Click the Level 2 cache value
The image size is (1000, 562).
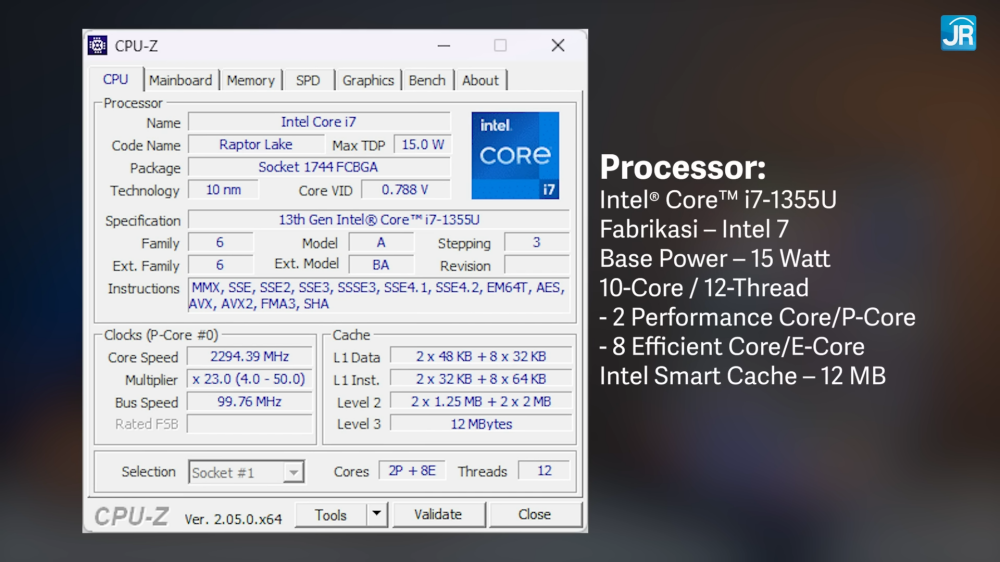(x=481, y=402)
